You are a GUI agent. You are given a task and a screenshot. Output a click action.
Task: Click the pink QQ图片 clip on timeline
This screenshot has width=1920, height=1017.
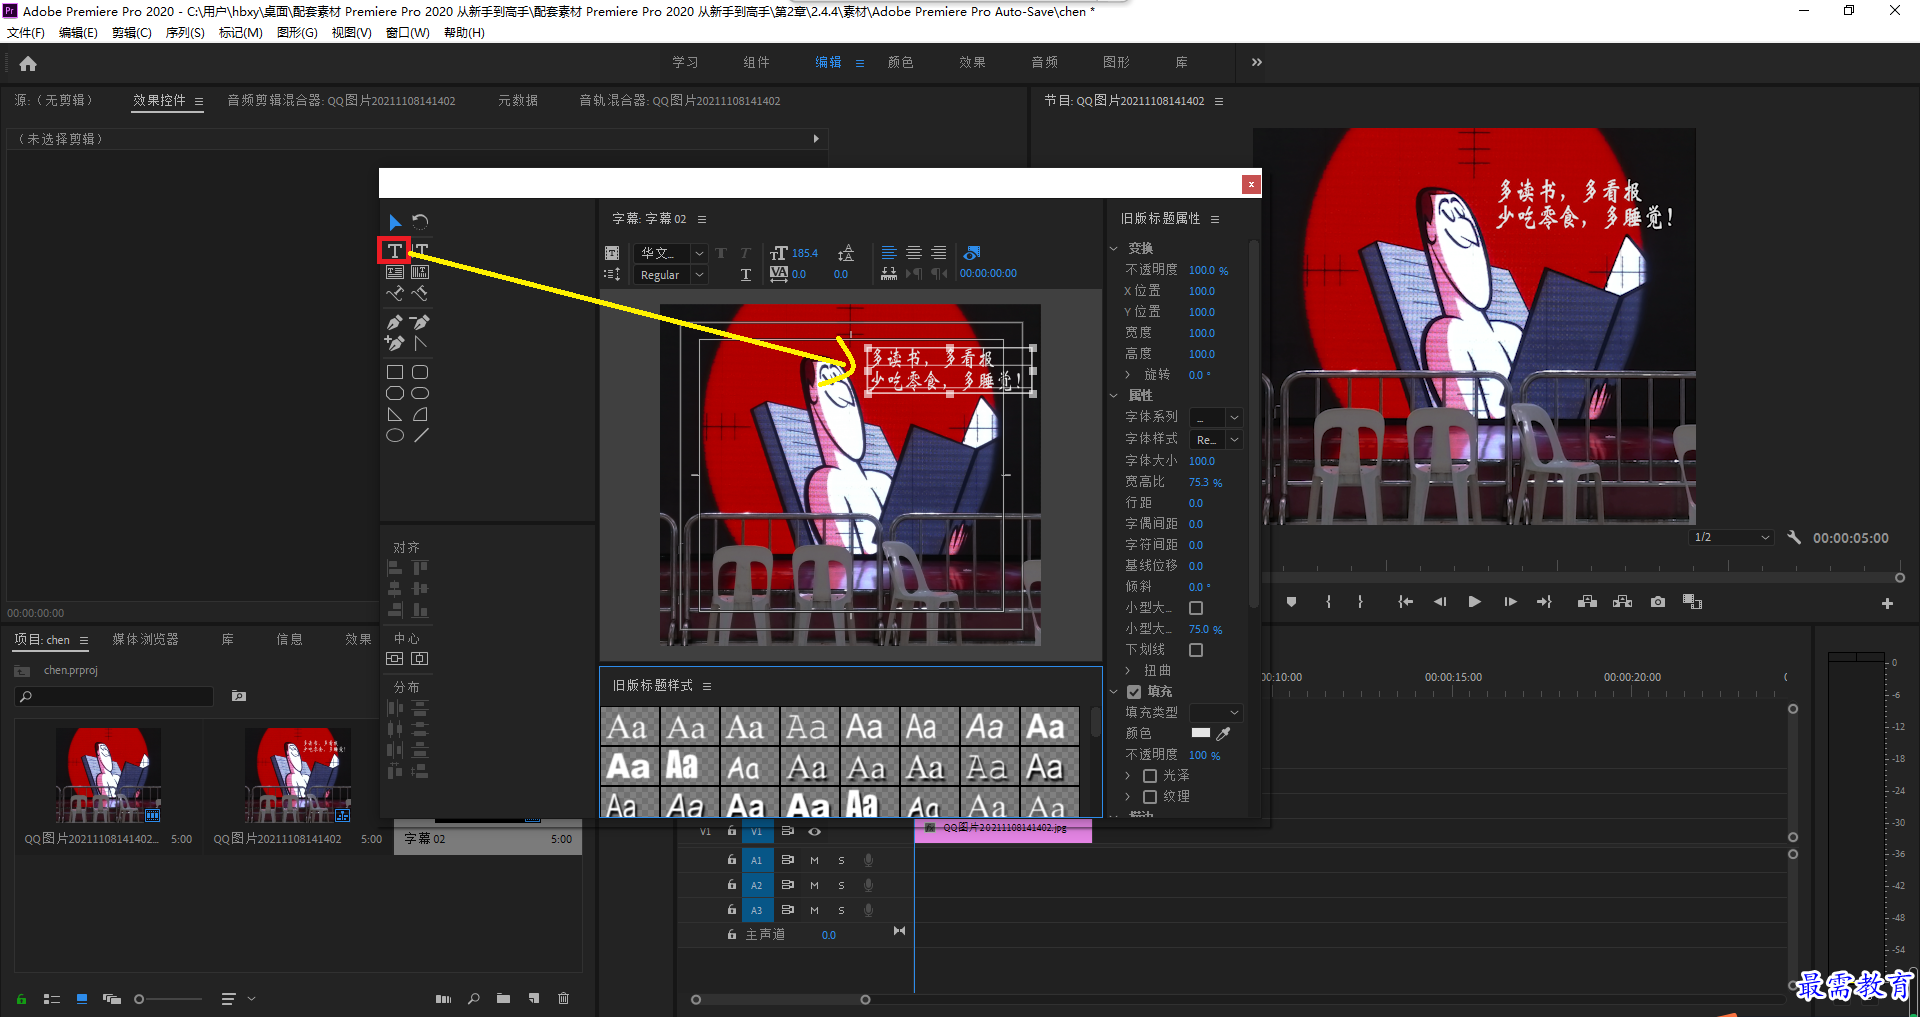(x=1003, y=830)
